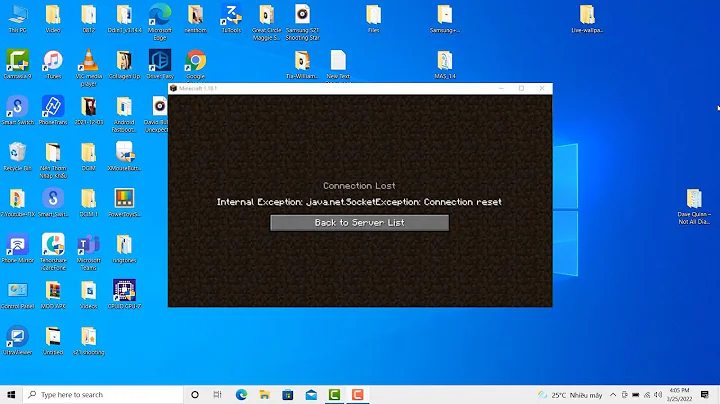The width and height of the screenshot is (720, 404).
Task: Select the Tia-William... folder on the desktop
Action: click(302, 64)
